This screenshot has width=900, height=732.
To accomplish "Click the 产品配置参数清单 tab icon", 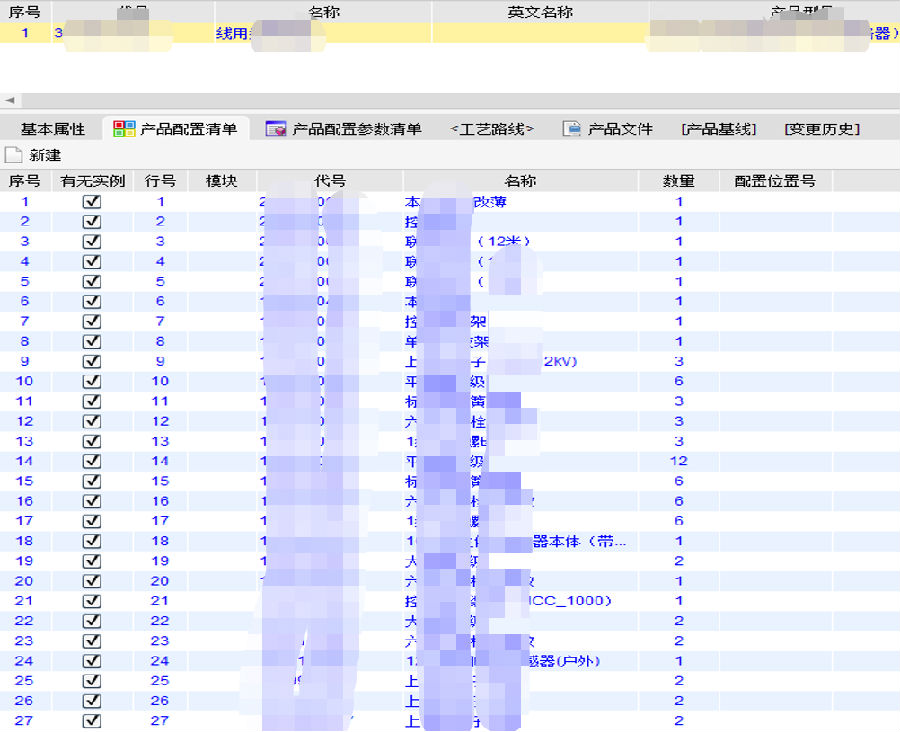I will 276,129.
